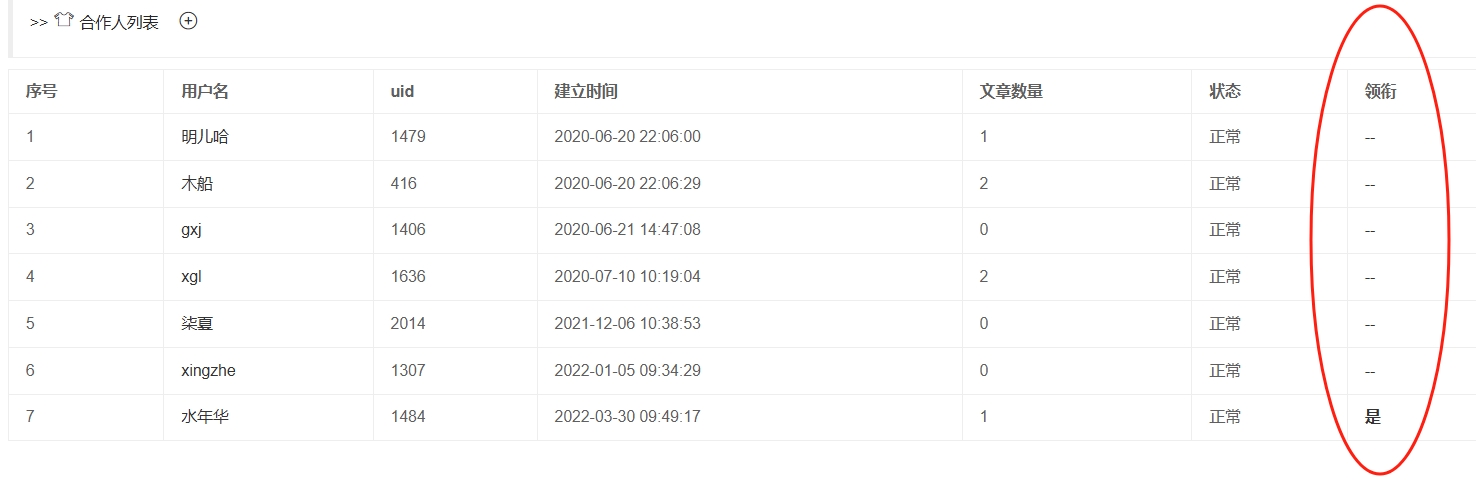The height and width of the screenshot is (500, 1476).
Task: Select the 合作人列表 heading text
Action: pos(119,22)
